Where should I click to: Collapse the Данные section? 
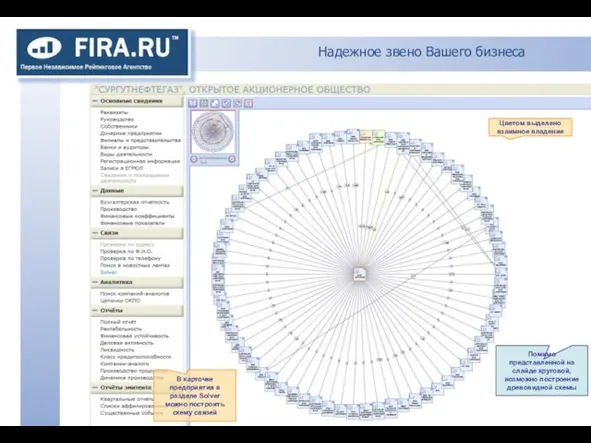pyautogui.click(x=95, y=191)
